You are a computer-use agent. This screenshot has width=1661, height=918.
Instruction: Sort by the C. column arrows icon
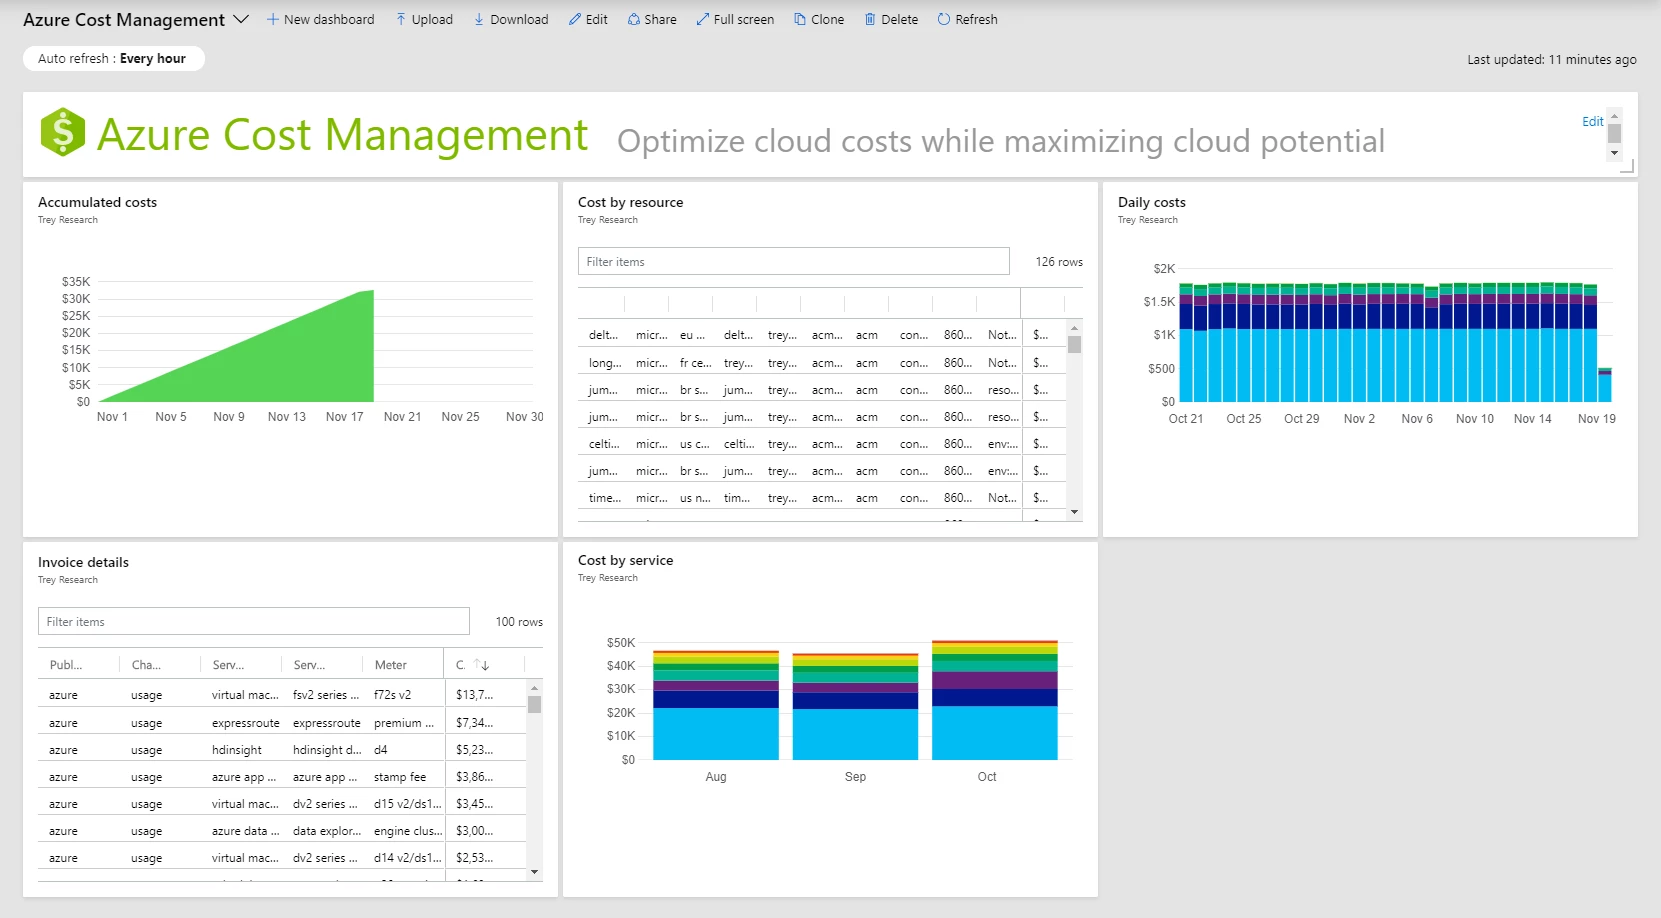481,664
